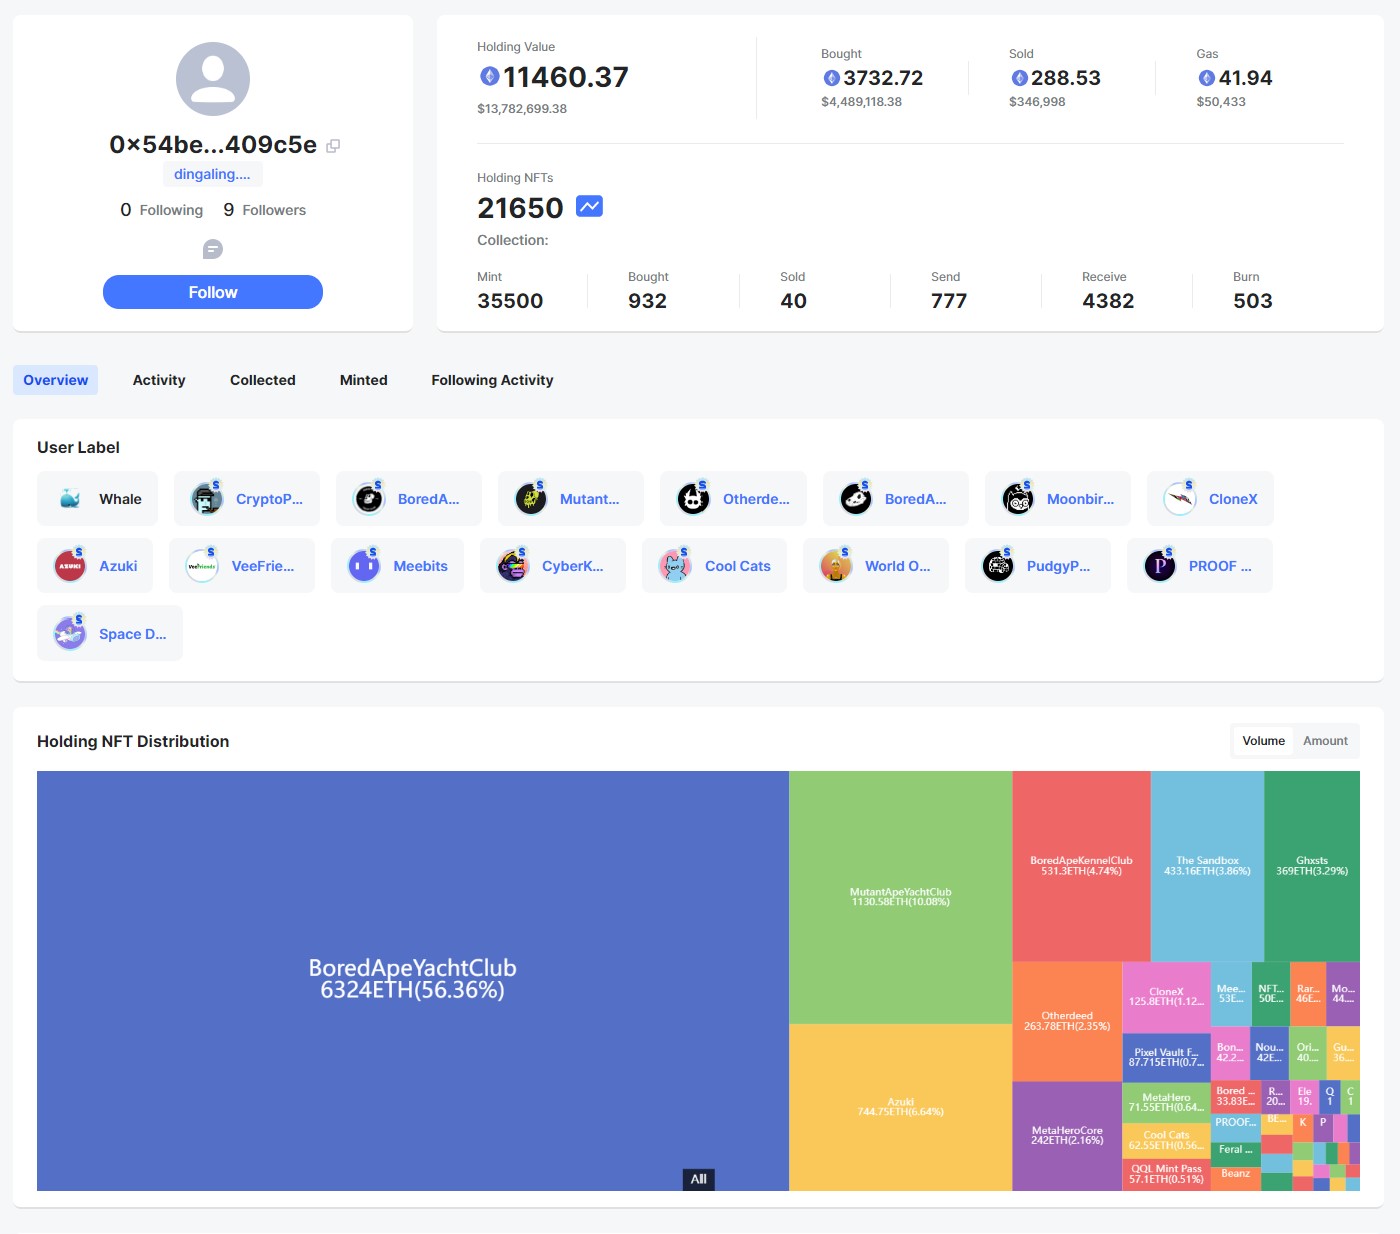The image size is (1400, 1234).
Task: Copy the wallet address with copy icon
Action: point(333,146)
